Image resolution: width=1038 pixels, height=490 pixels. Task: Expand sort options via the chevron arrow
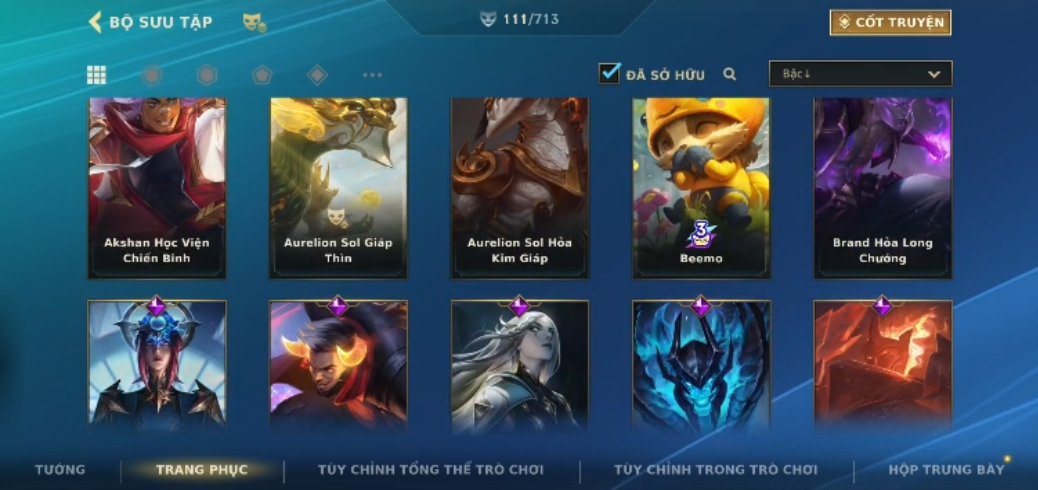click(x=934, y=74)
